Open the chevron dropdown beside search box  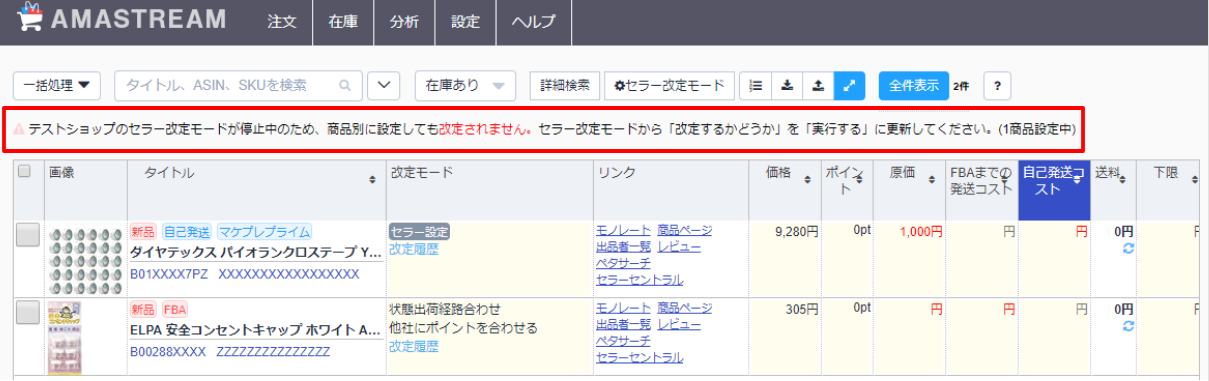[x=384, y=86]
